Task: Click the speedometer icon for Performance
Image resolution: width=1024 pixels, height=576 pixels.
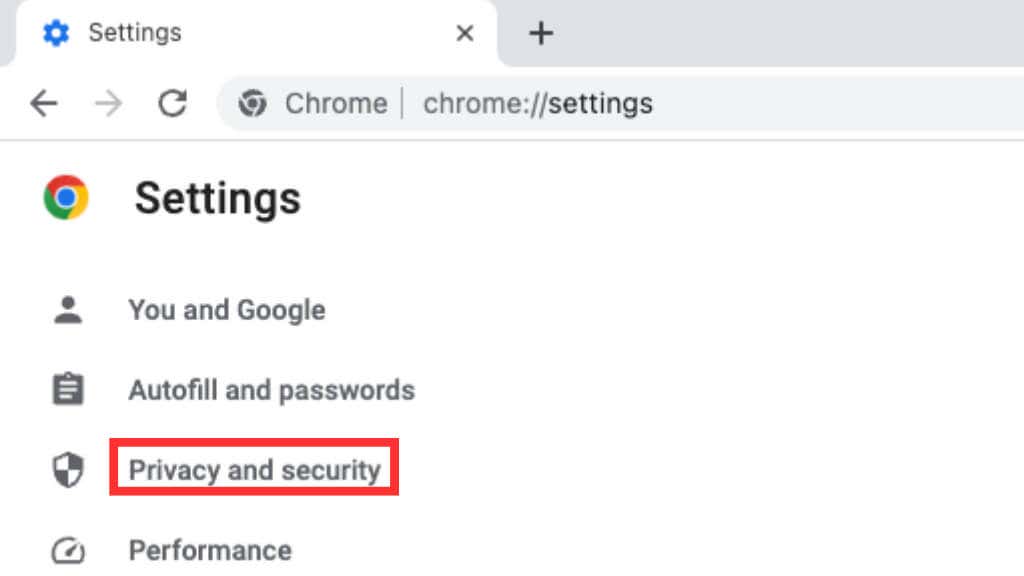Action: coord(68,551)
